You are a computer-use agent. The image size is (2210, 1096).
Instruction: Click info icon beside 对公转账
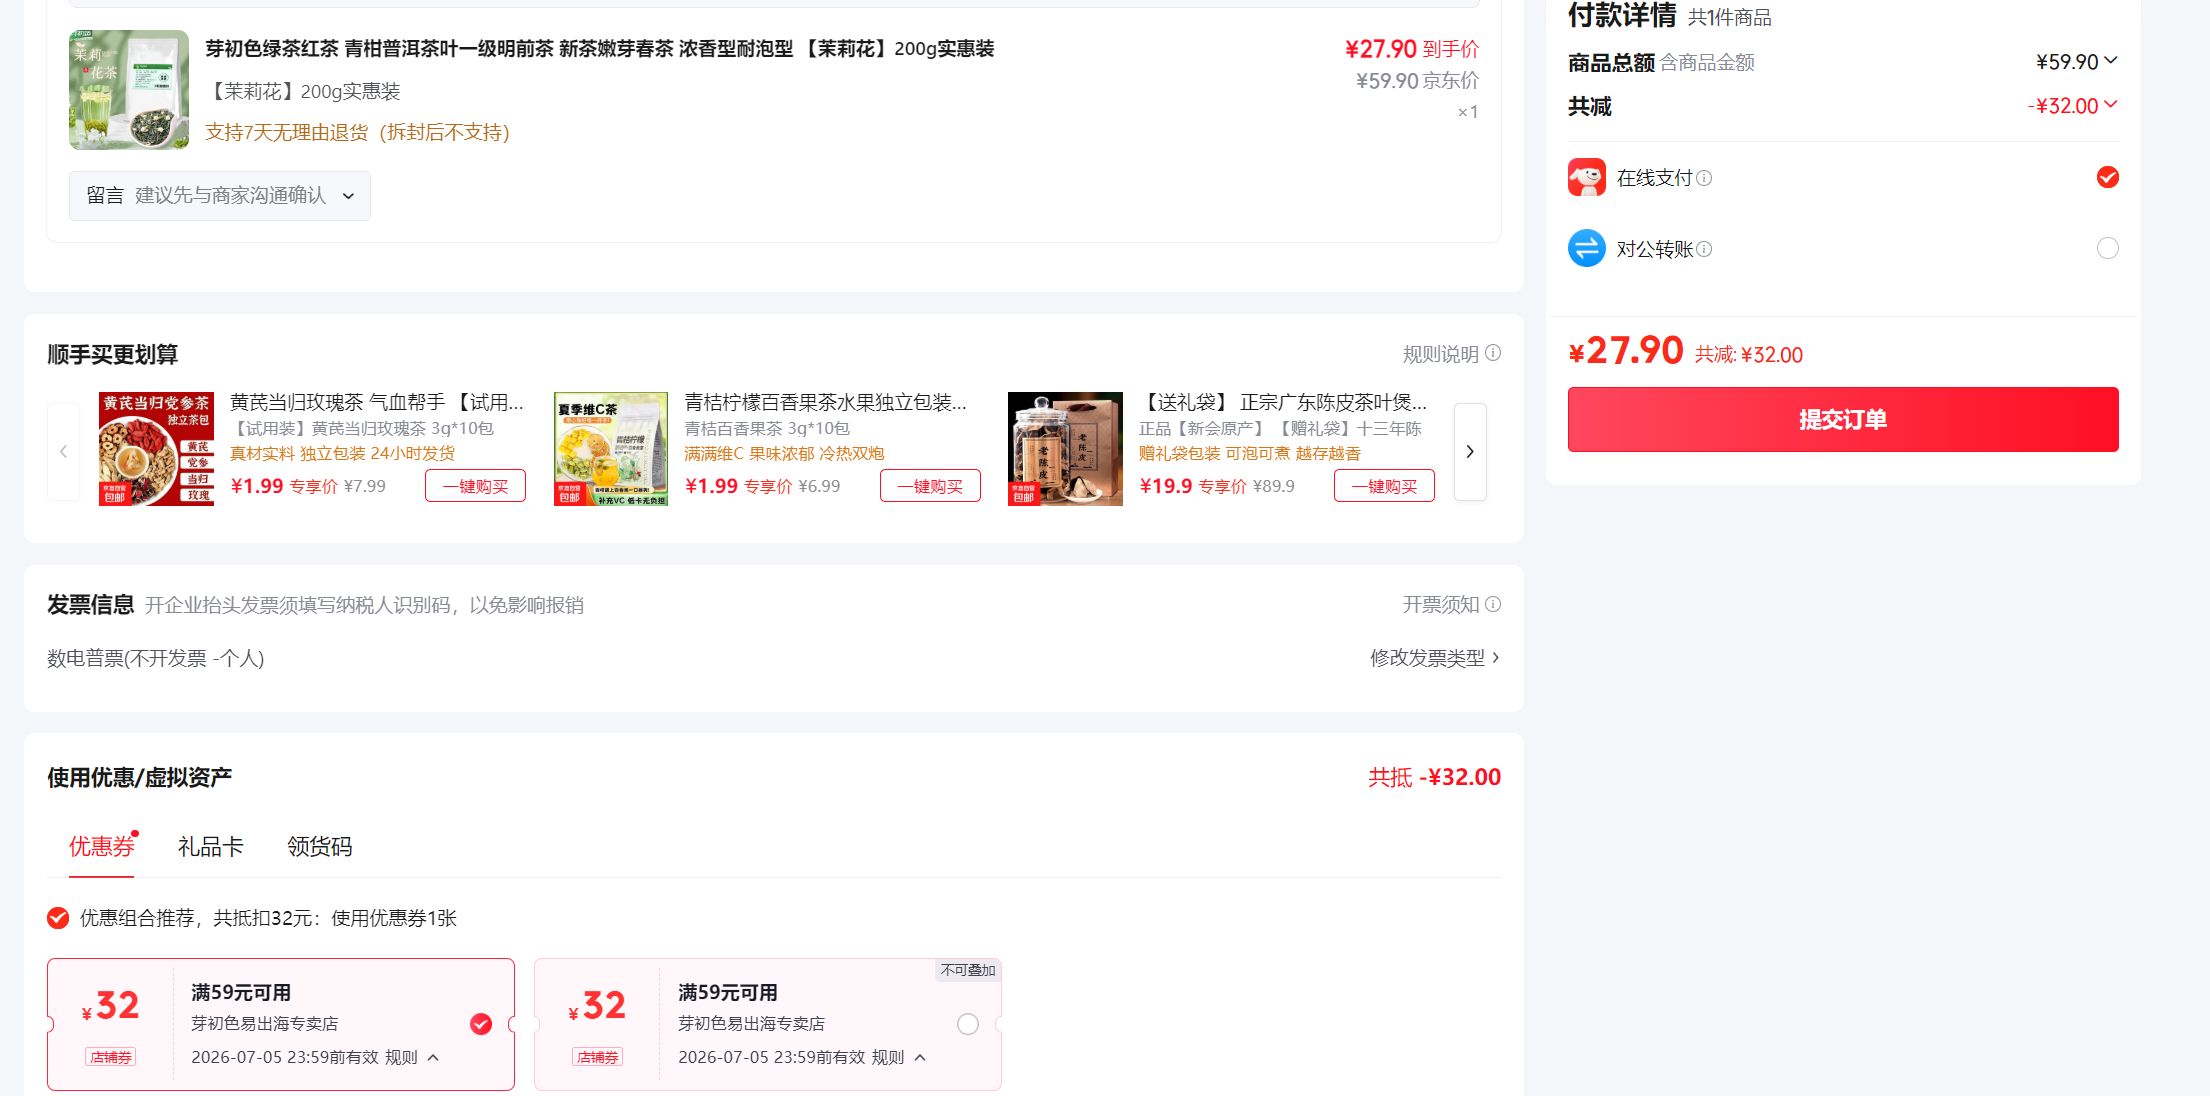[1704, 249]
